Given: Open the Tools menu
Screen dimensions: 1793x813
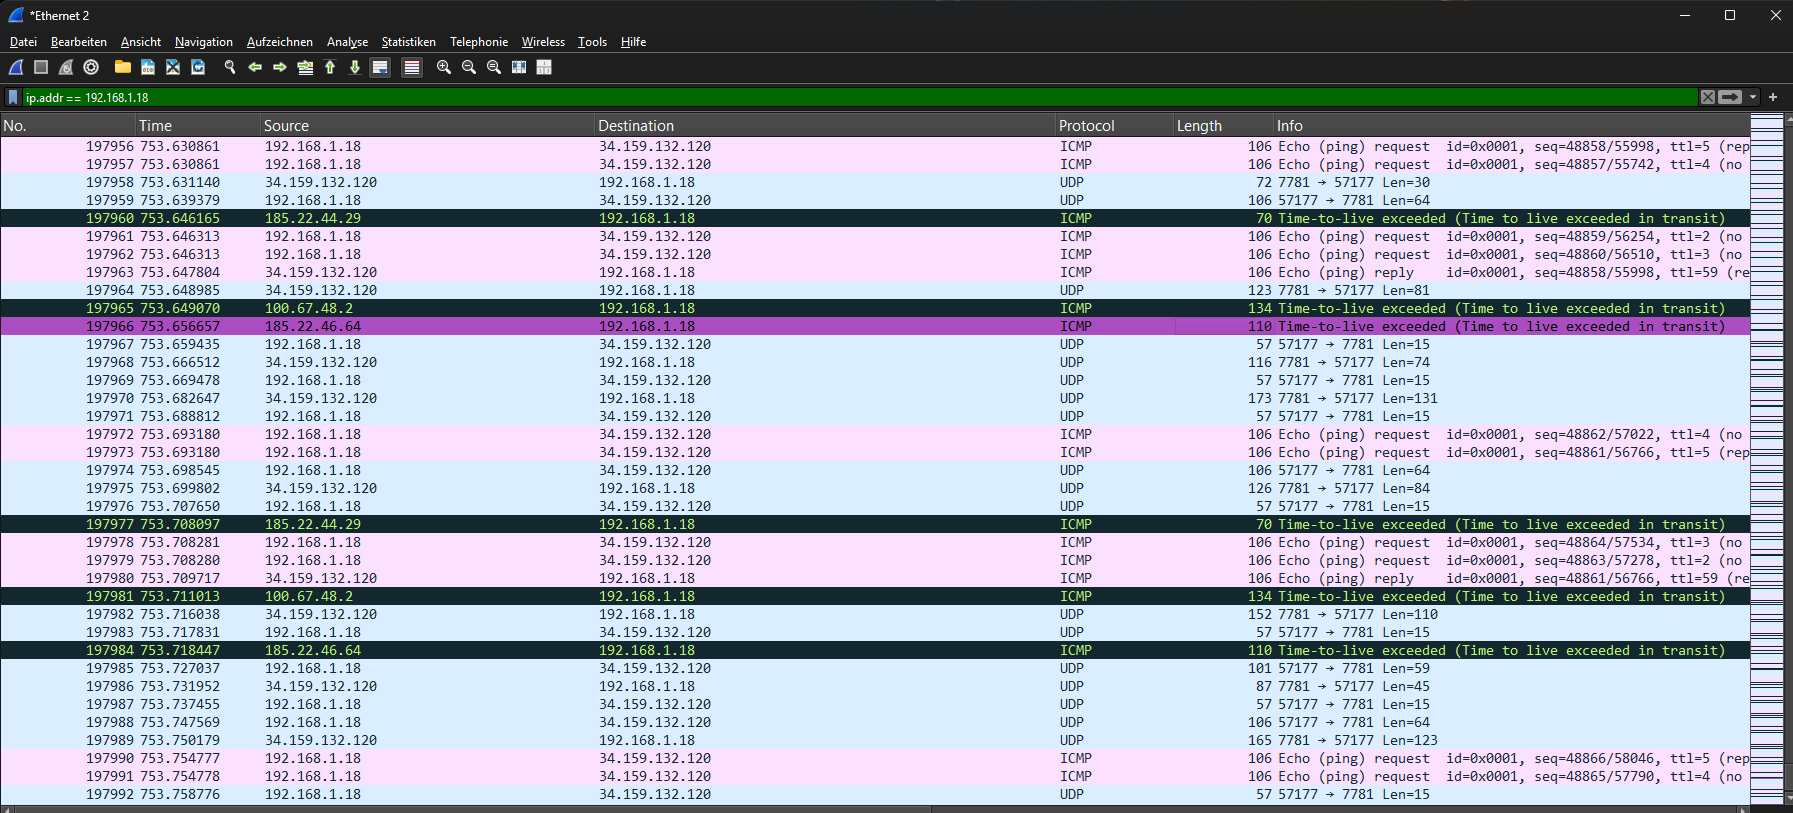Looking at the screenshot, I should coord(592,42).
